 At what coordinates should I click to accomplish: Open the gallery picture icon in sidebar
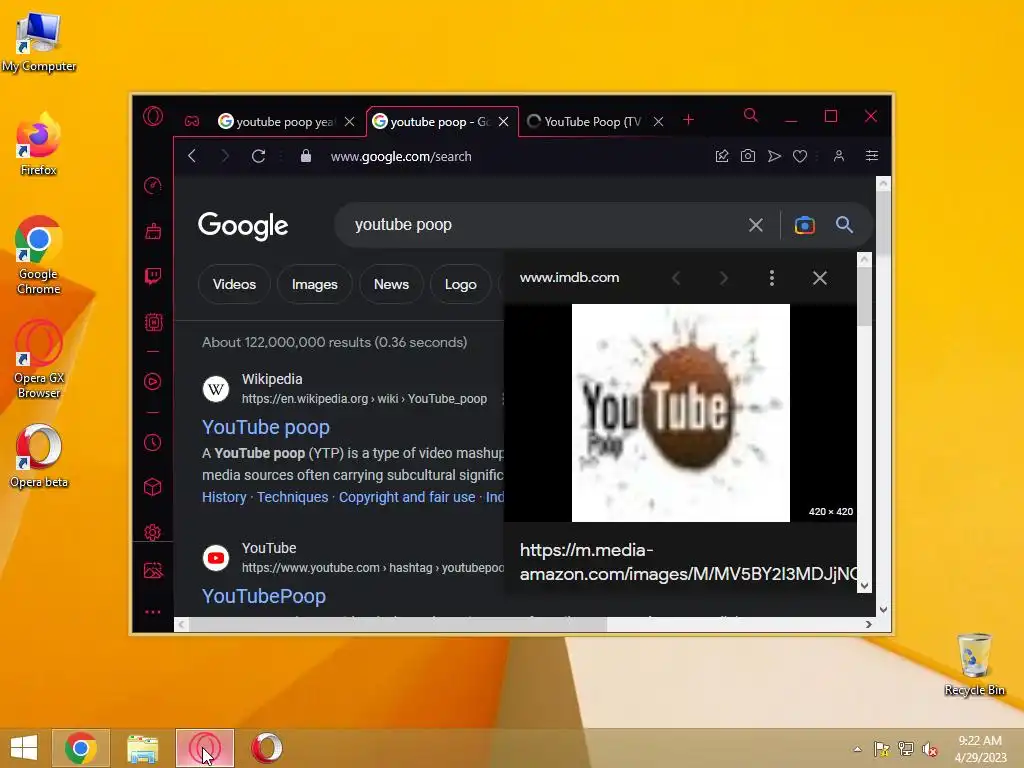coord(153,571)
